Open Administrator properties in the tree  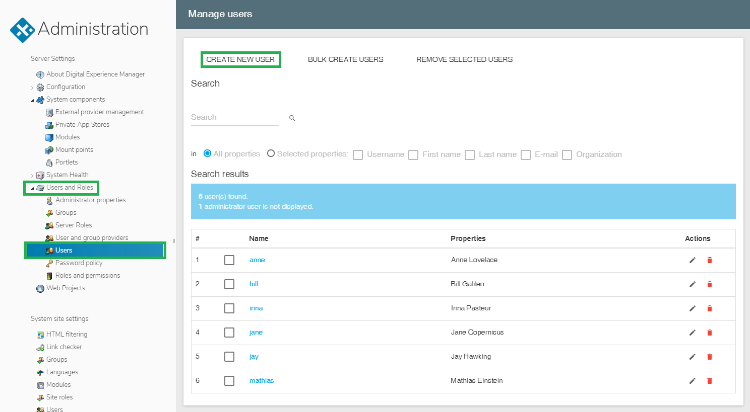coord(90,200)
